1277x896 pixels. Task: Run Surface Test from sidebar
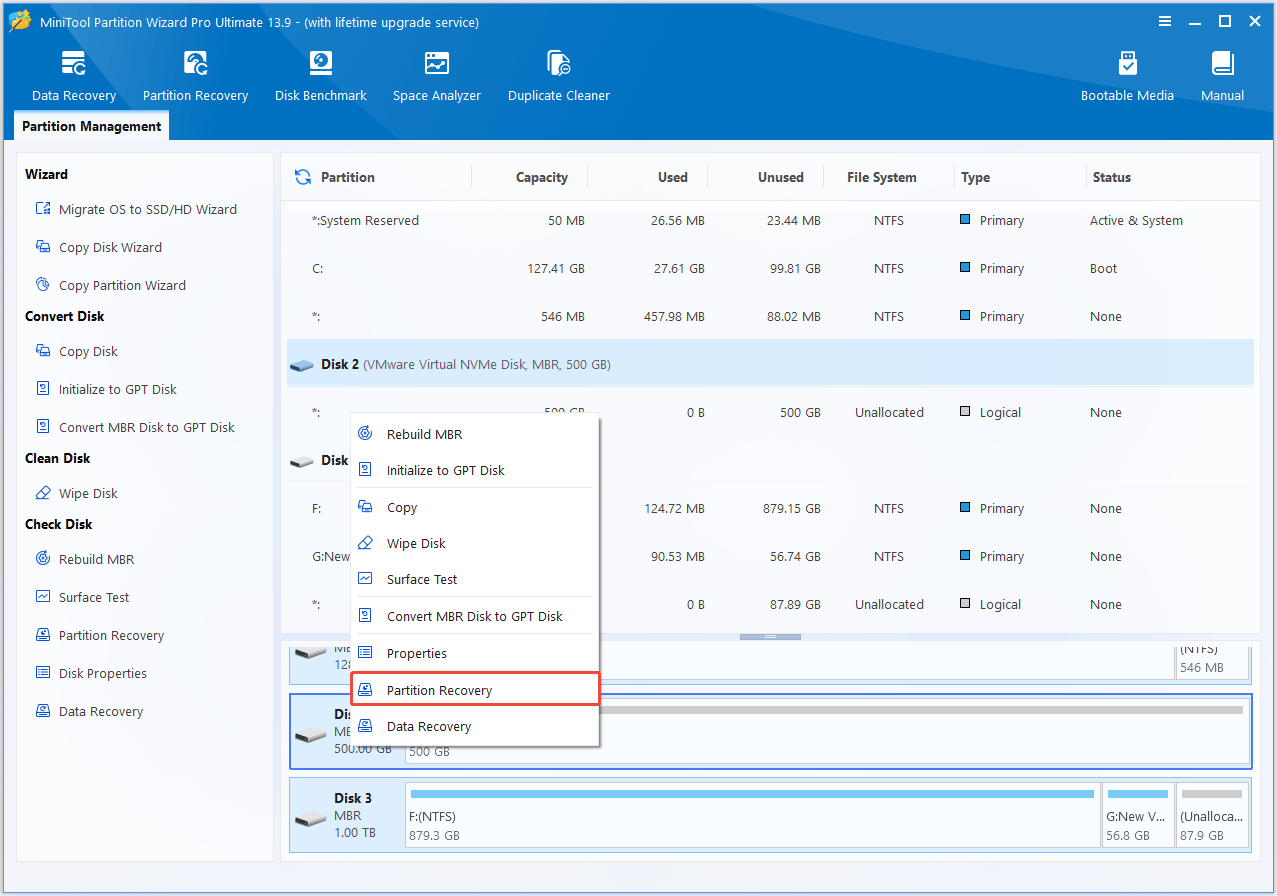pos(82,597)
